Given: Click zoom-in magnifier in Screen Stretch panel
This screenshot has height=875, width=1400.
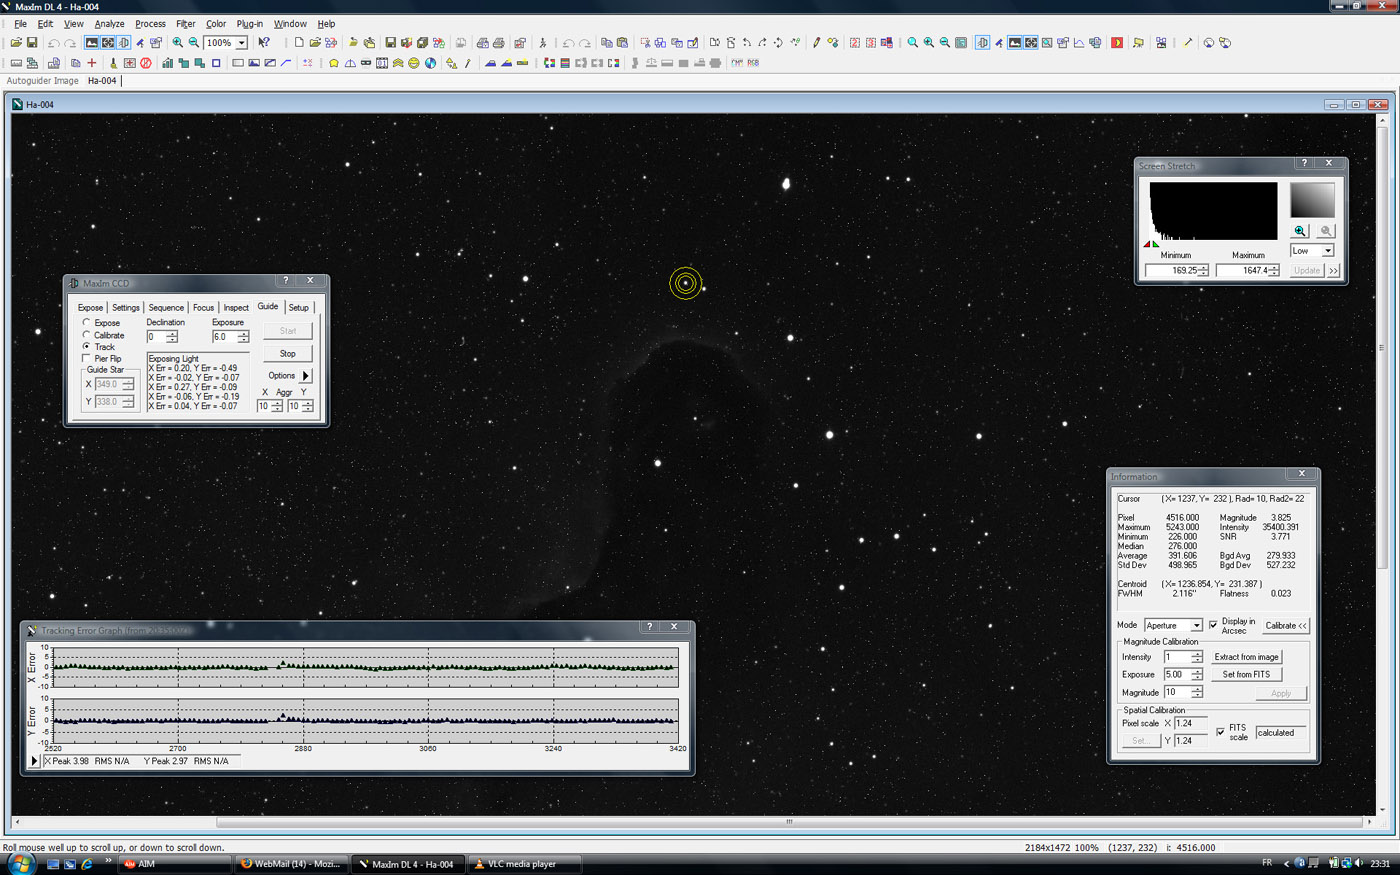Looking at the screenshot, I should tap(1300, 231).
